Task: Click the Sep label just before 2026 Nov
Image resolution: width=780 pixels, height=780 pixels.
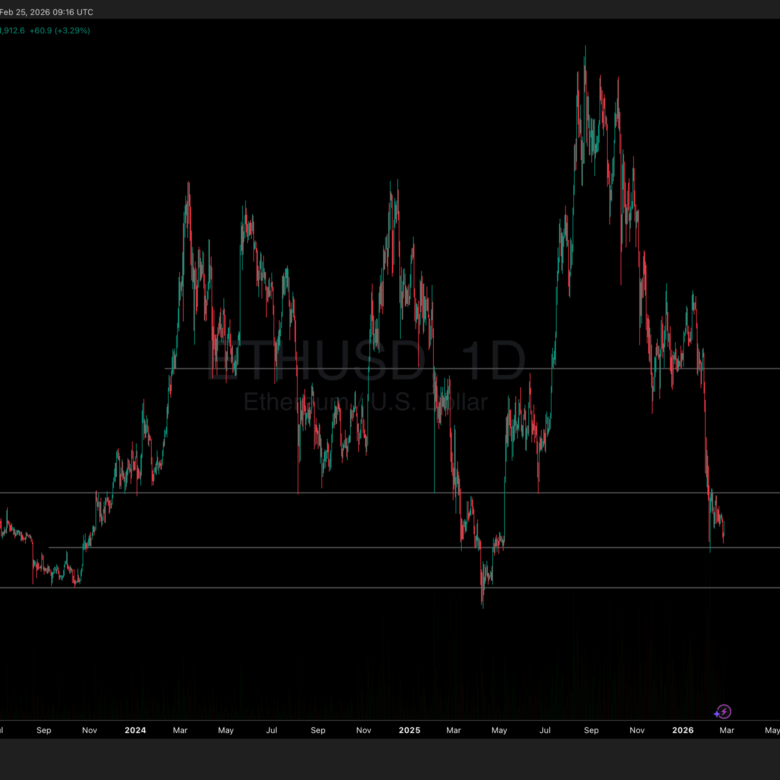Action: pyautogui.click(x=591, y=731)
